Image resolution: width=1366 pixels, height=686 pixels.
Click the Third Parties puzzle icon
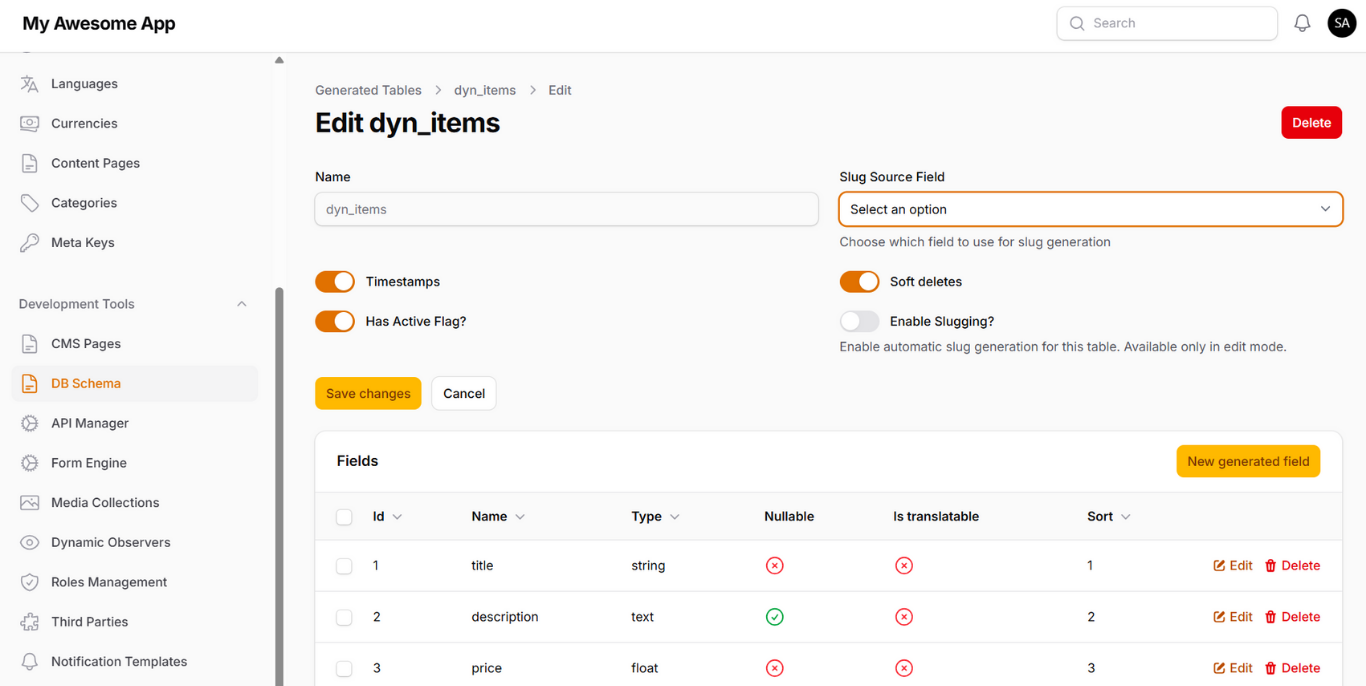tap(30, 622)
